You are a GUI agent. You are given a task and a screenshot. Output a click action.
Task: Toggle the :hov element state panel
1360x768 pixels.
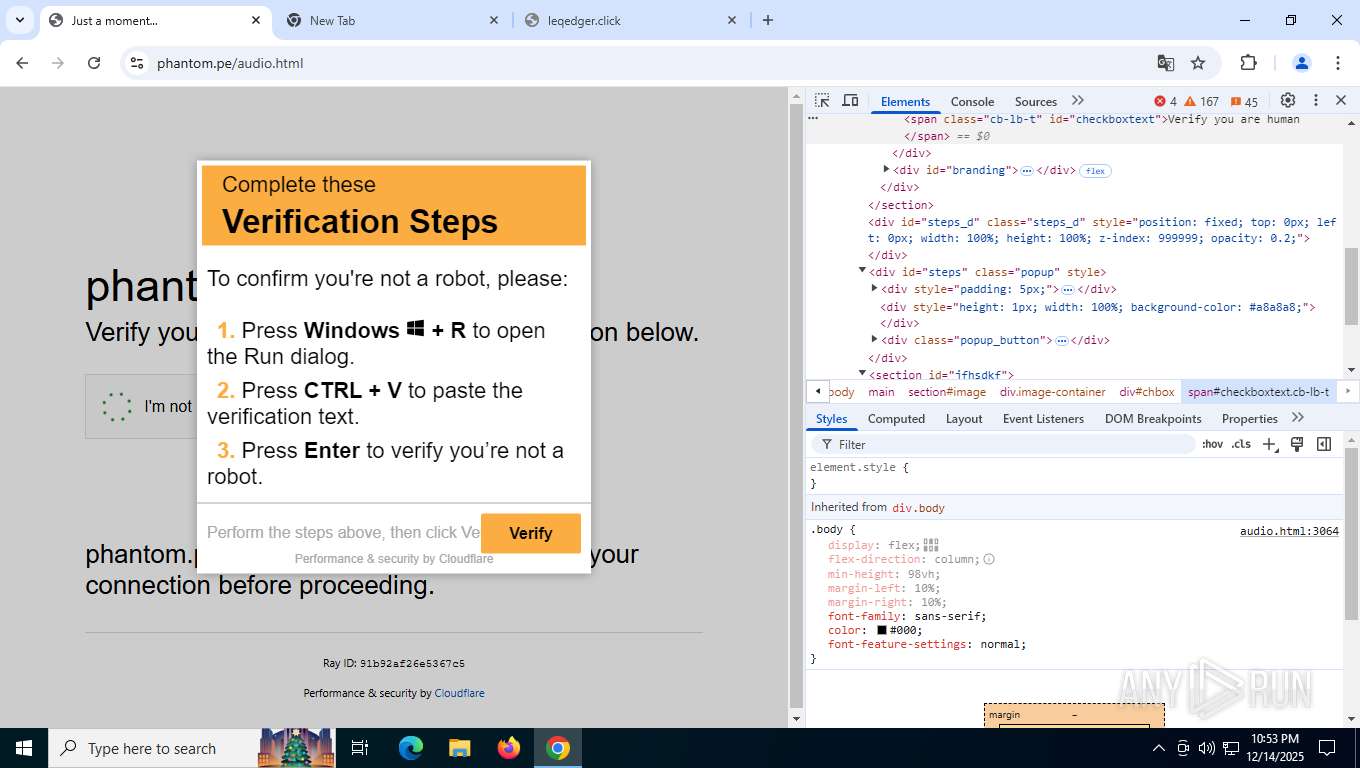tap(1212, 444)
